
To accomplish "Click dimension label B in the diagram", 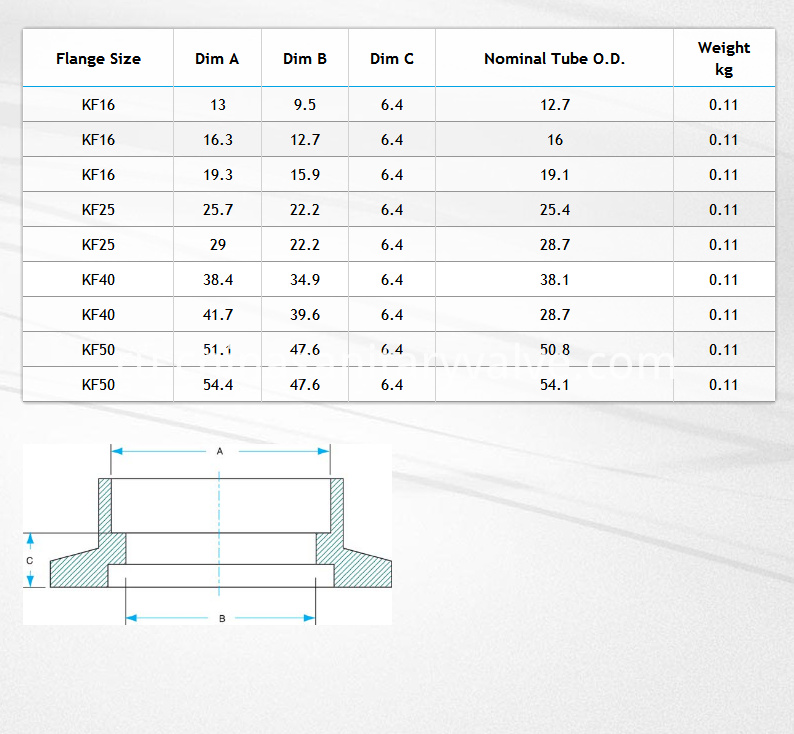I will (x=221, y=619).
